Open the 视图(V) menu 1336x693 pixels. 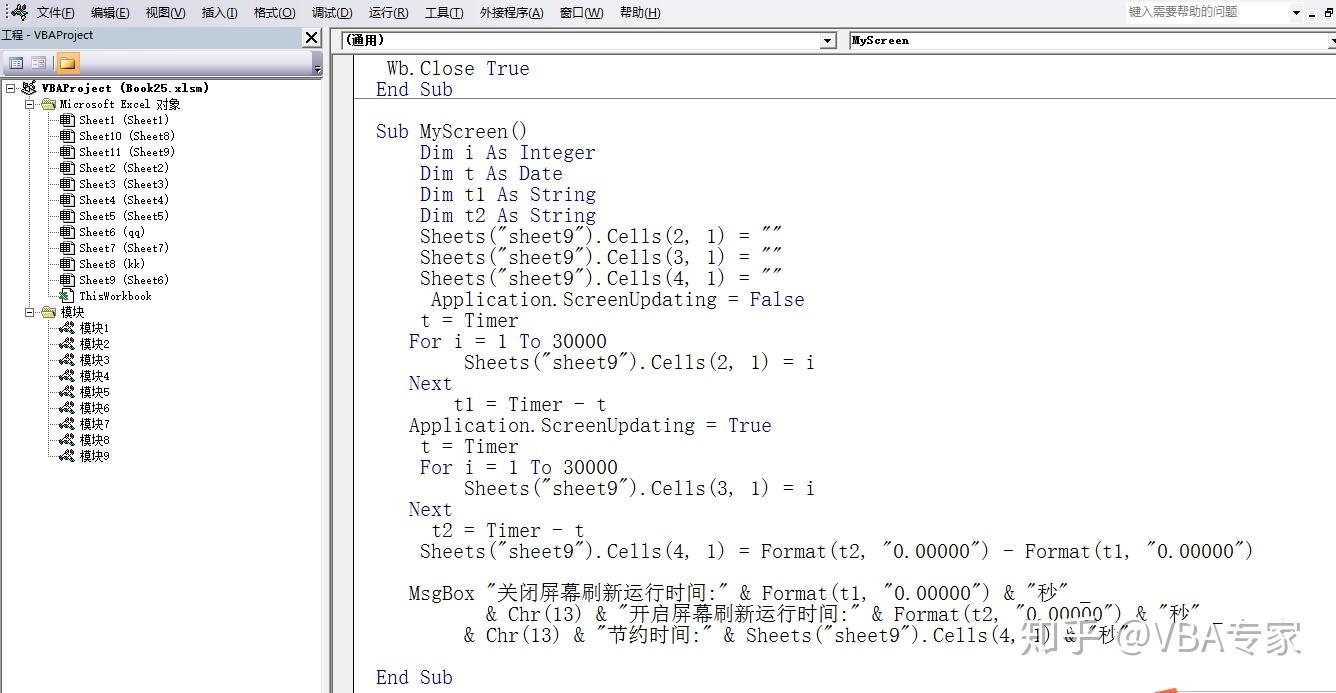(x=165, y=13)
